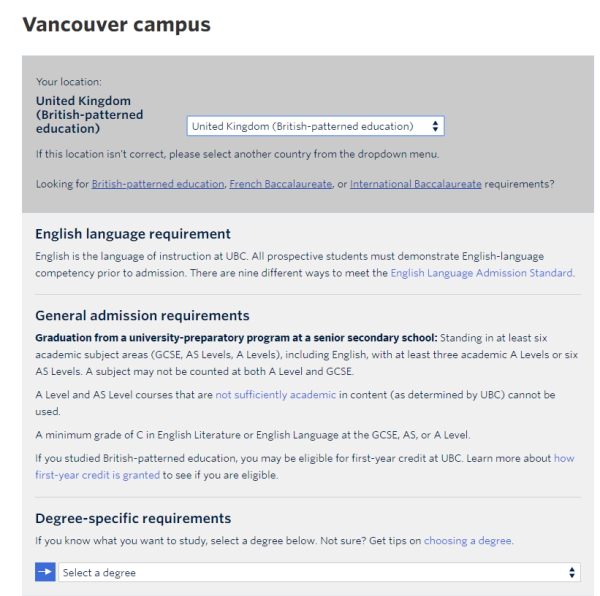Click the 'not sufficiently academic' link
The width and height of the screenshot is (600, 596).
coord(276,394)
